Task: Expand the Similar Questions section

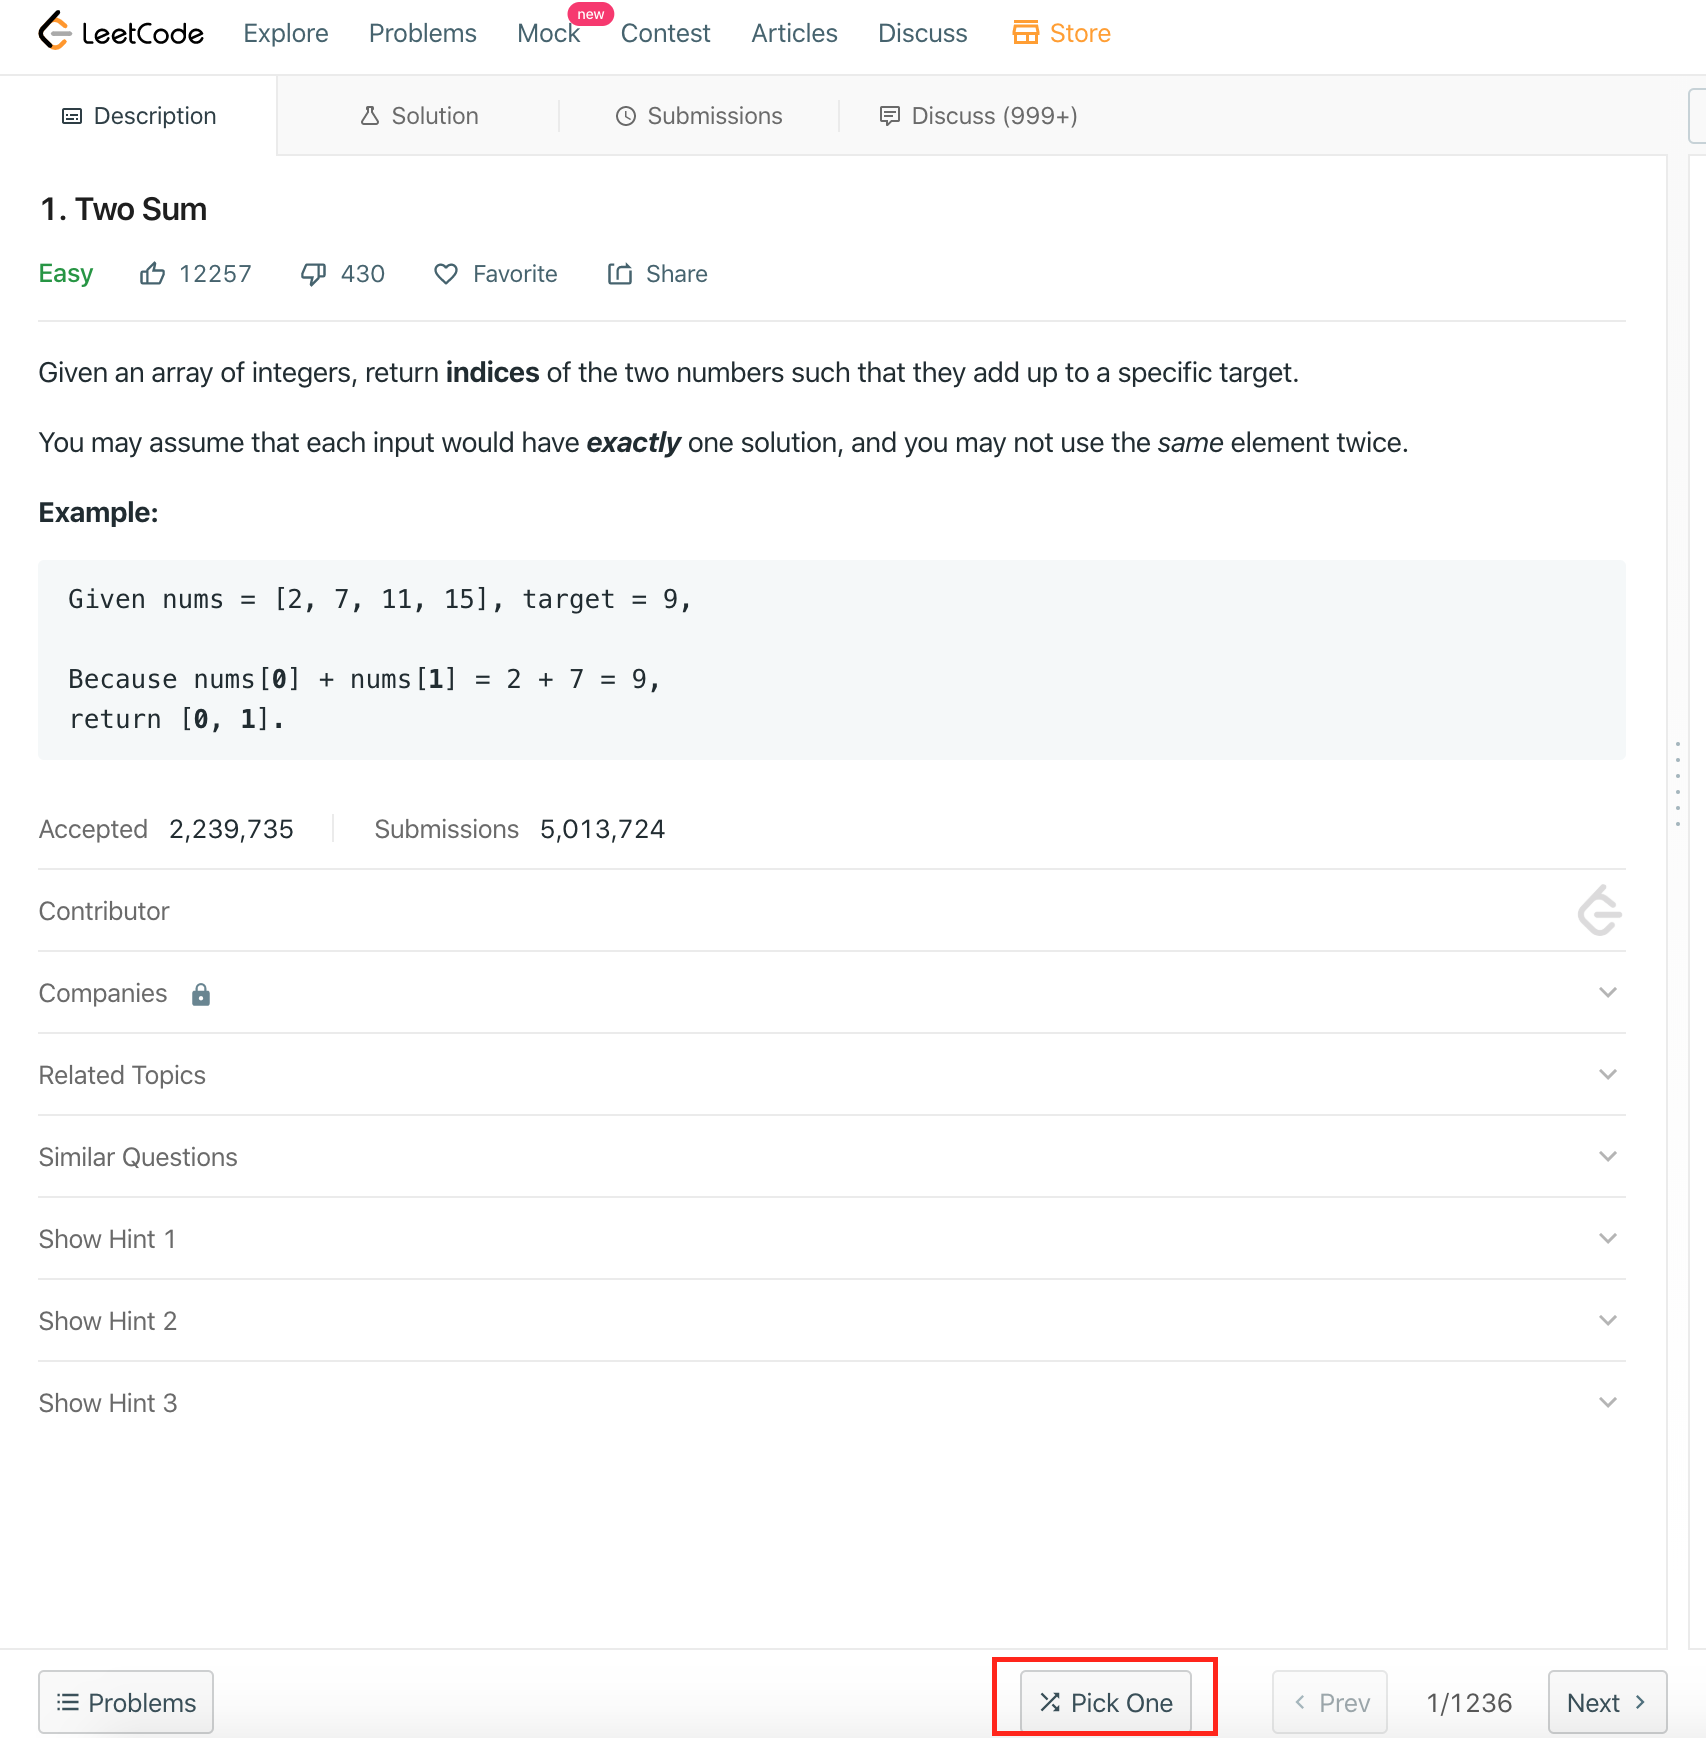Action: pos(1607,1157)
